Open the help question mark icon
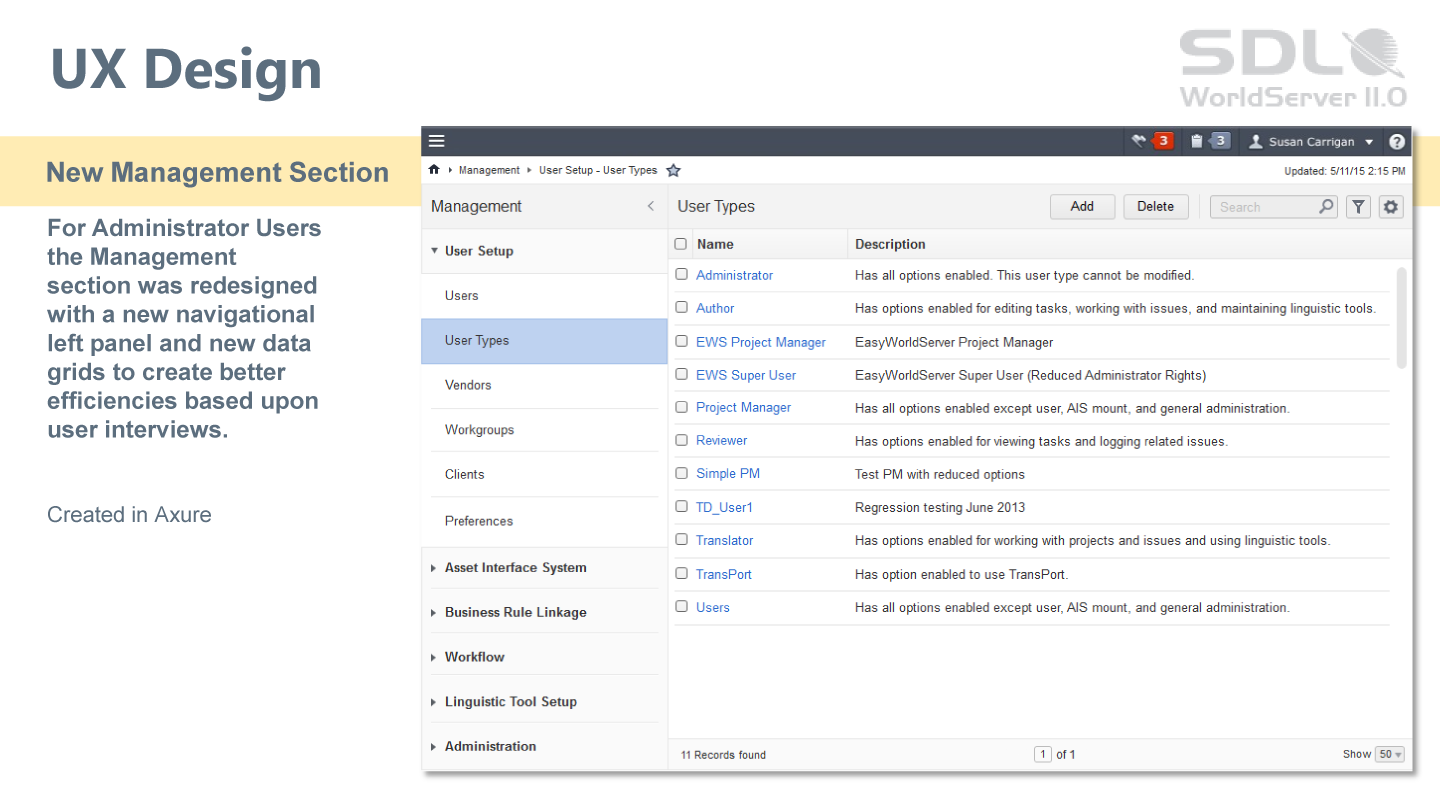1440x810 pixels. [x=1397, y=142]
